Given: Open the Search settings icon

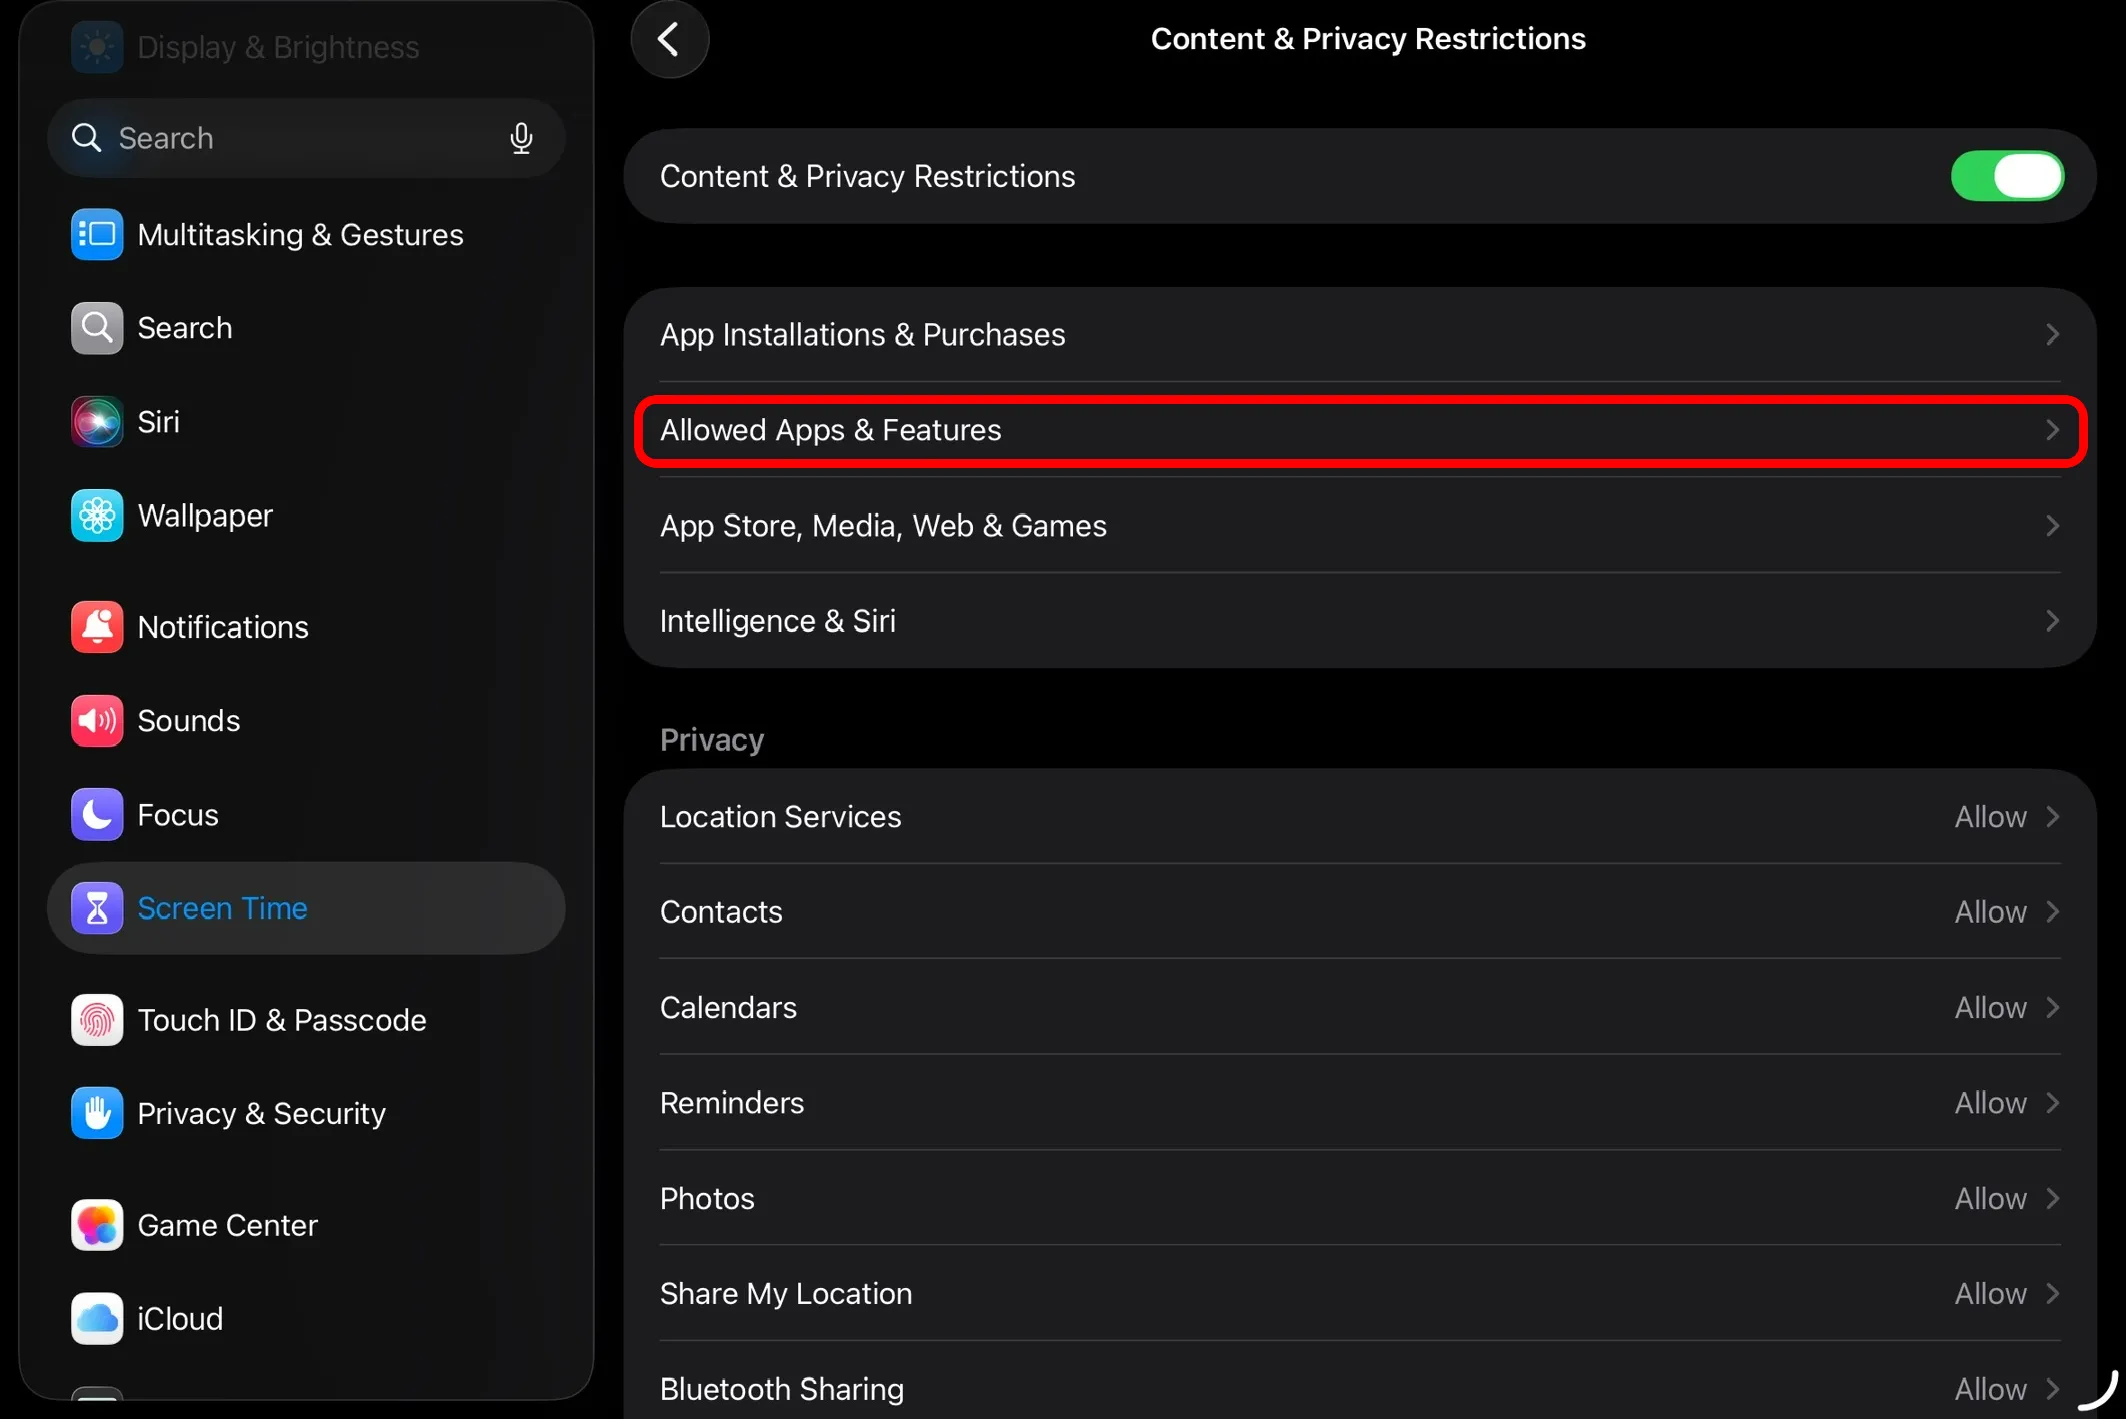Looking at the screenshot, I should click(x=97, y=328).
